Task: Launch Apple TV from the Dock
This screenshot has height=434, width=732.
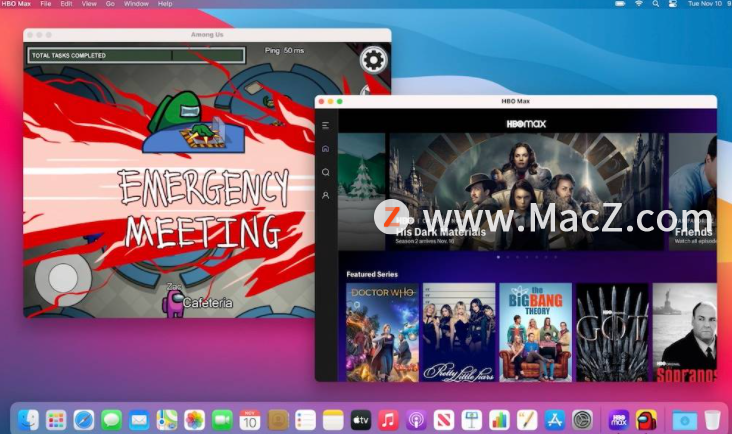Action: [360, 420]
